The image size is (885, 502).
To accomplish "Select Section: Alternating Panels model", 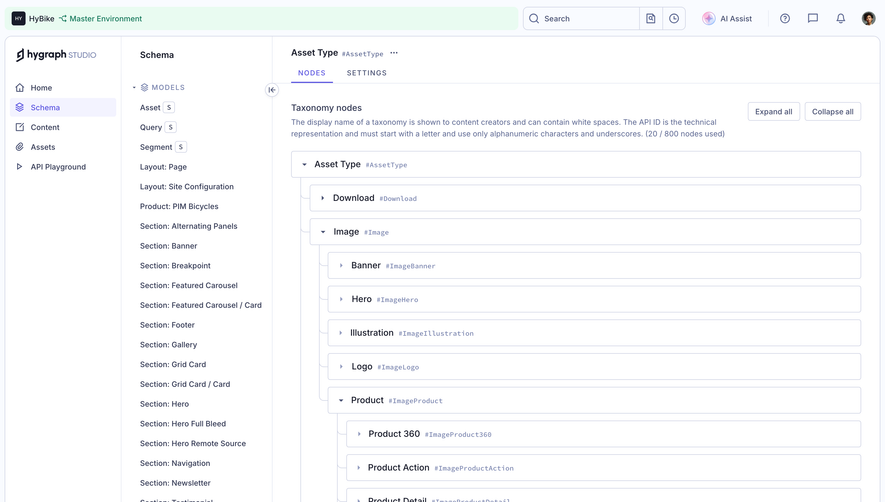I will tap(189, 226).
